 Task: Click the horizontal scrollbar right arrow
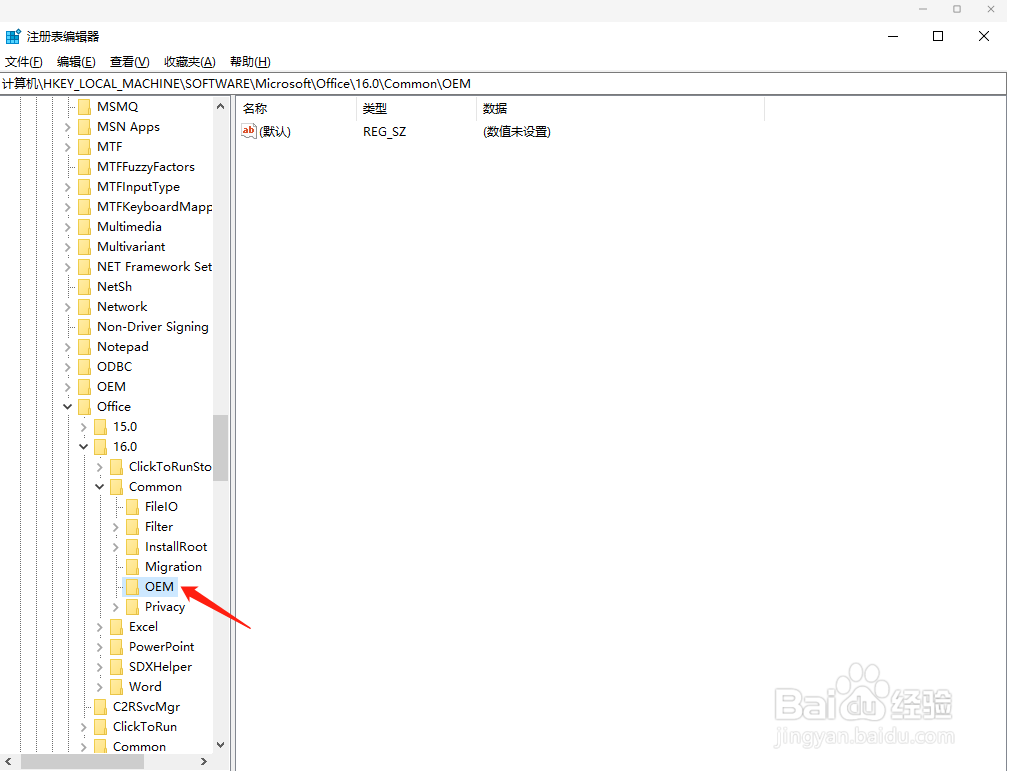[x=204, y=761]
